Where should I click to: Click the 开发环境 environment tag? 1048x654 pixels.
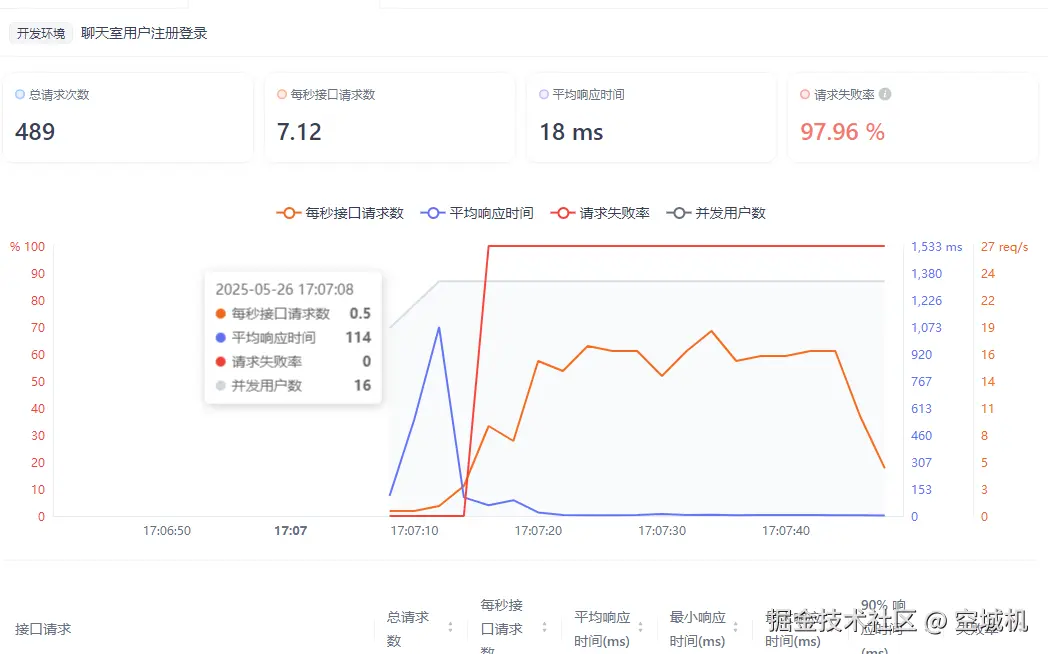41,33
